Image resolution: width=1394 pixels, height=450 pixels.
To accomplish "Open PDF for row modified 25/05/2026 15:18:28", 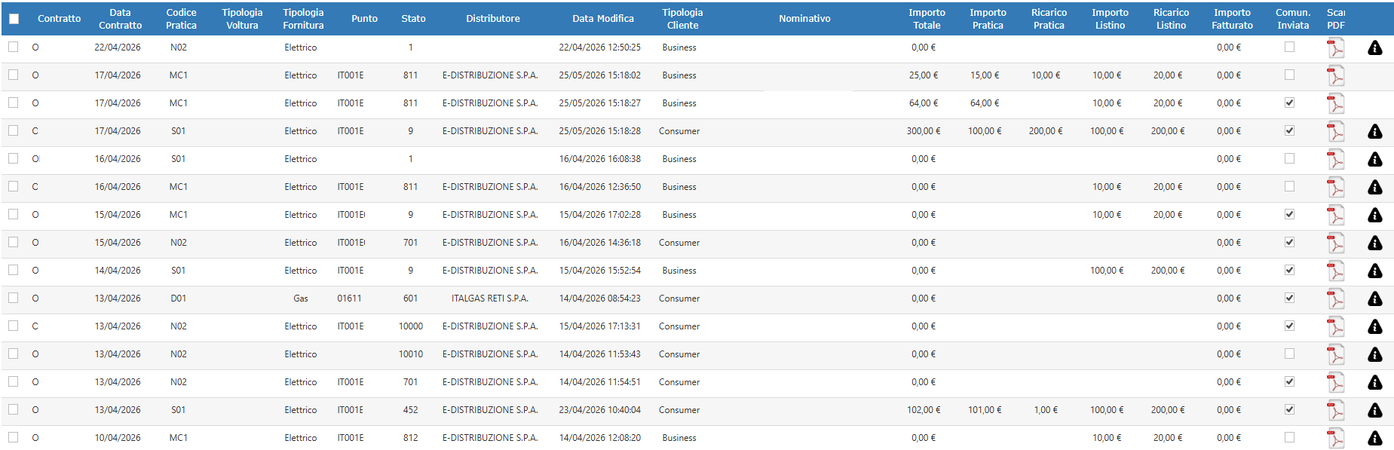I will click(1336, 132).
